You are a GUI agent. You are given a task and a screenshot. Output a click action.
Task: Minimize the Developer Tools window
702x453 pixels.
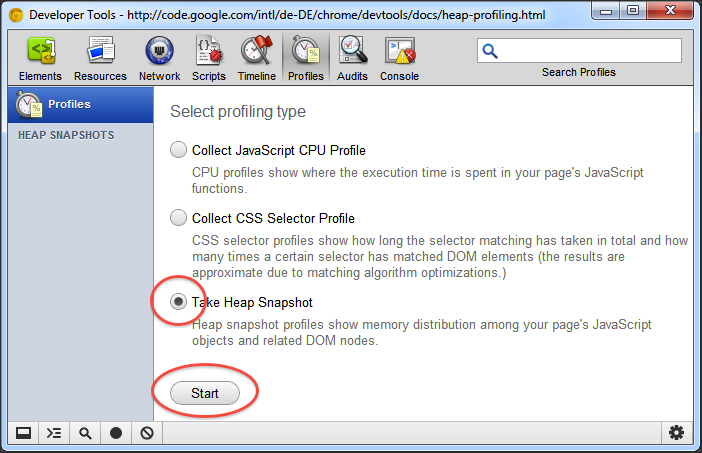[x=606, y=11]
